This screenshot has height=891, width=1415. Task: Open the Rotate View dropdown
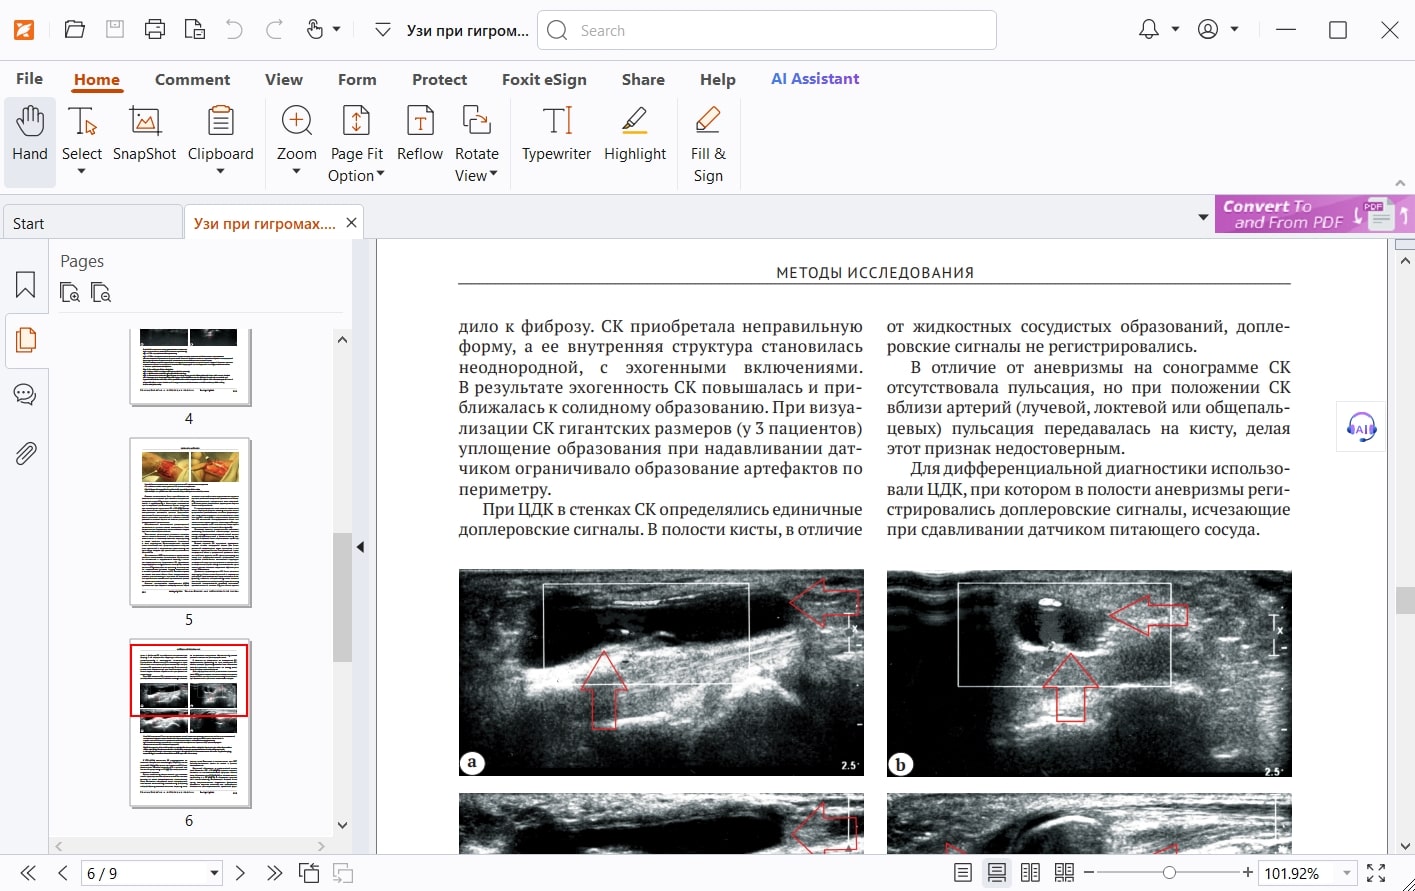coord(476,144)
